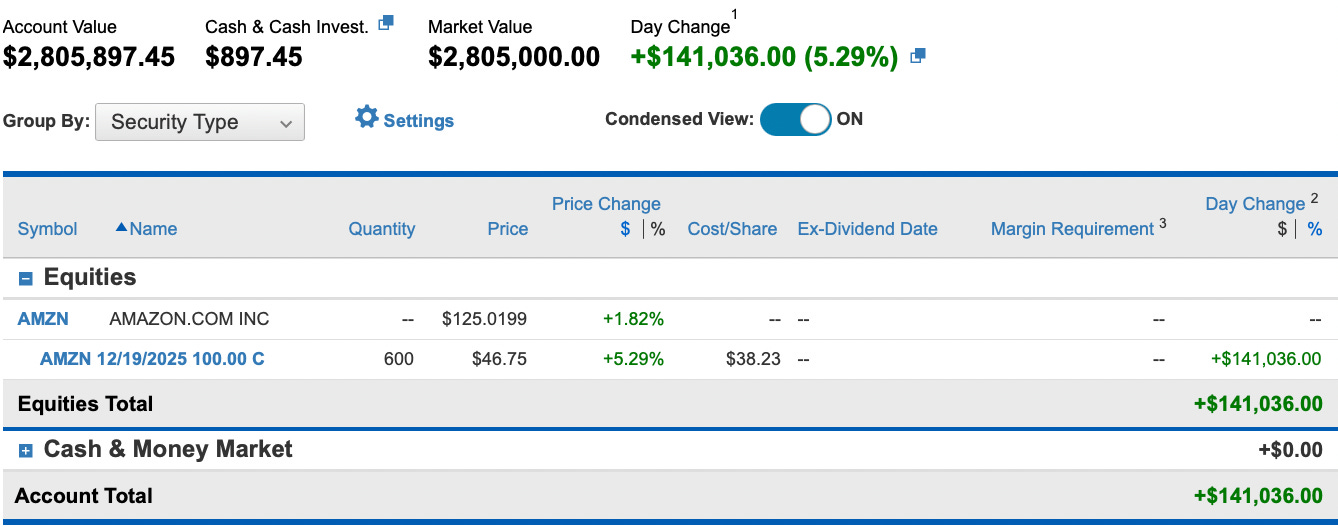
Task: Click the +$141,036.00 value in option row
Action: click(x=1266, y=358)
